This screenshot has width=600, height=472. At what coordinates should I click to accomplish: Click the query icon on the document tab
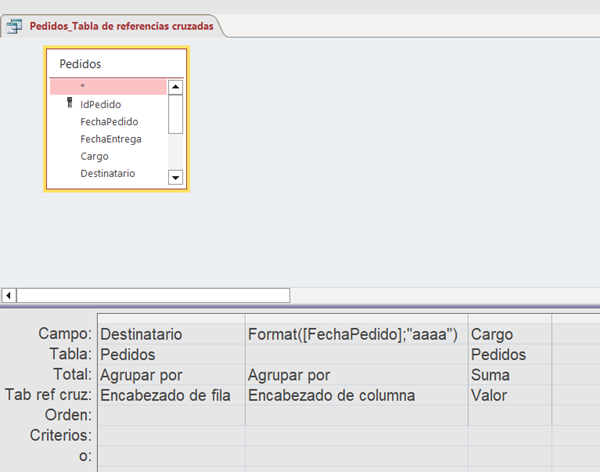[15, 26]
